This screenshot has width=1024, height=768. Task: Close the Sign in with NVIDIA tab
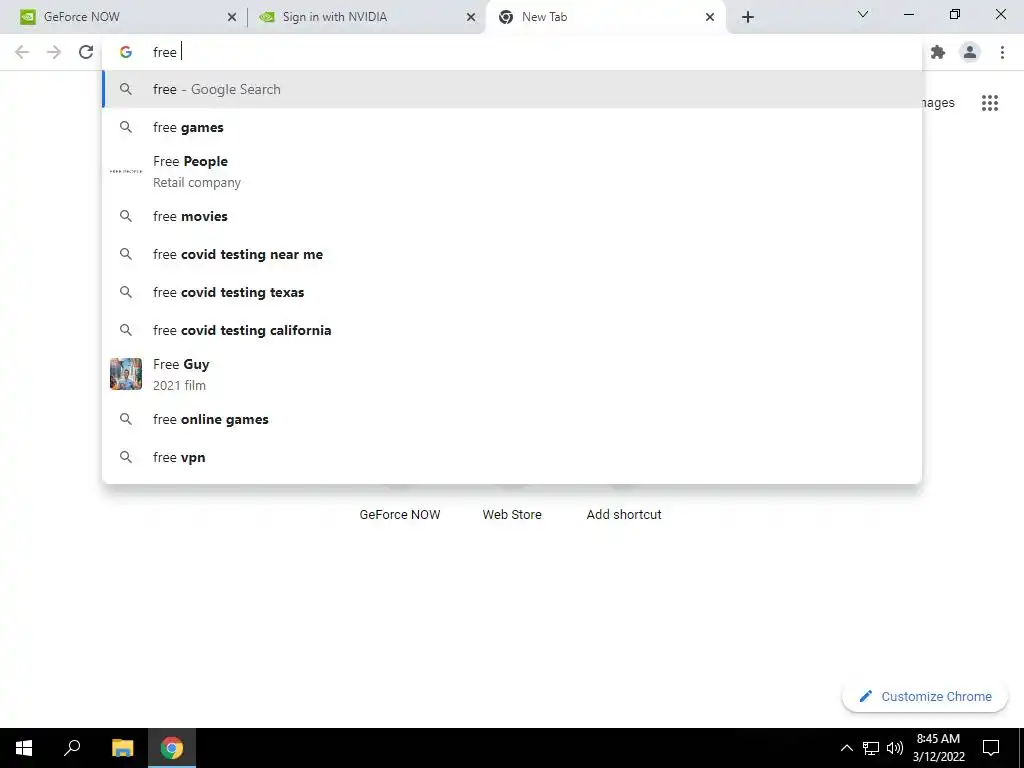[x=471, y=17]
